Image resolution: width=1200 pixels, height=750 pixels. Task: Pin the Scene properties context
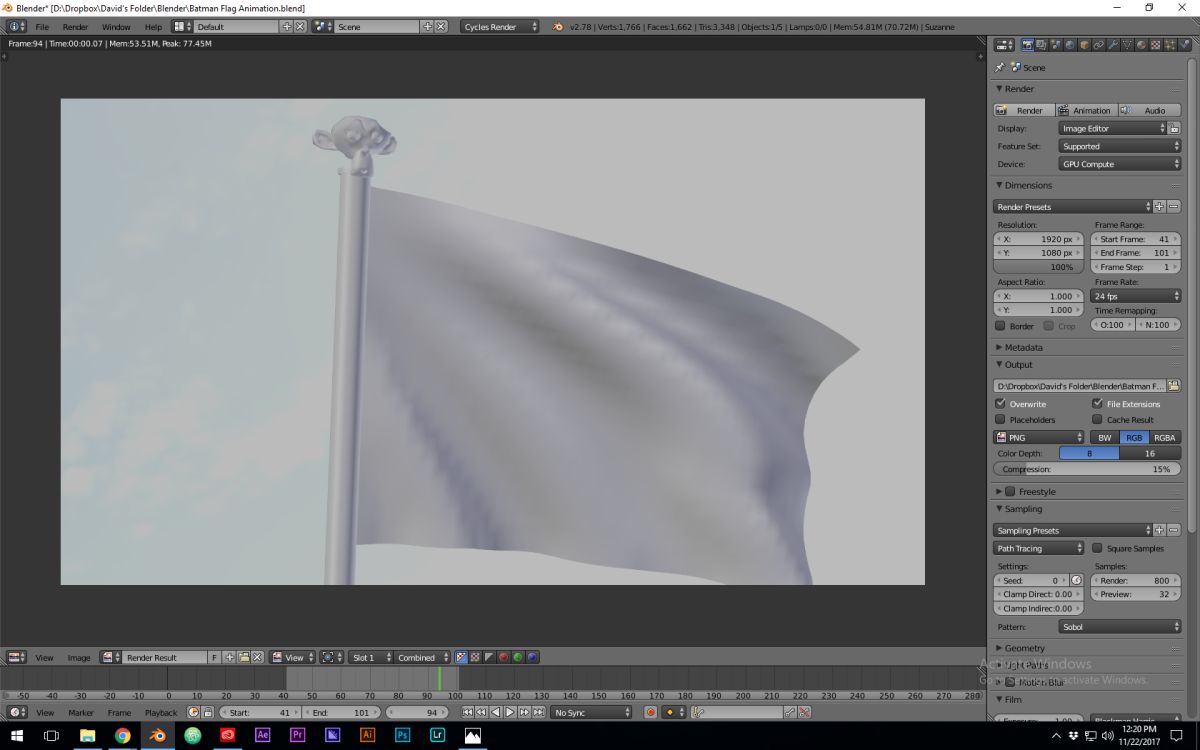pyautogui.click(x=999, y=67)
